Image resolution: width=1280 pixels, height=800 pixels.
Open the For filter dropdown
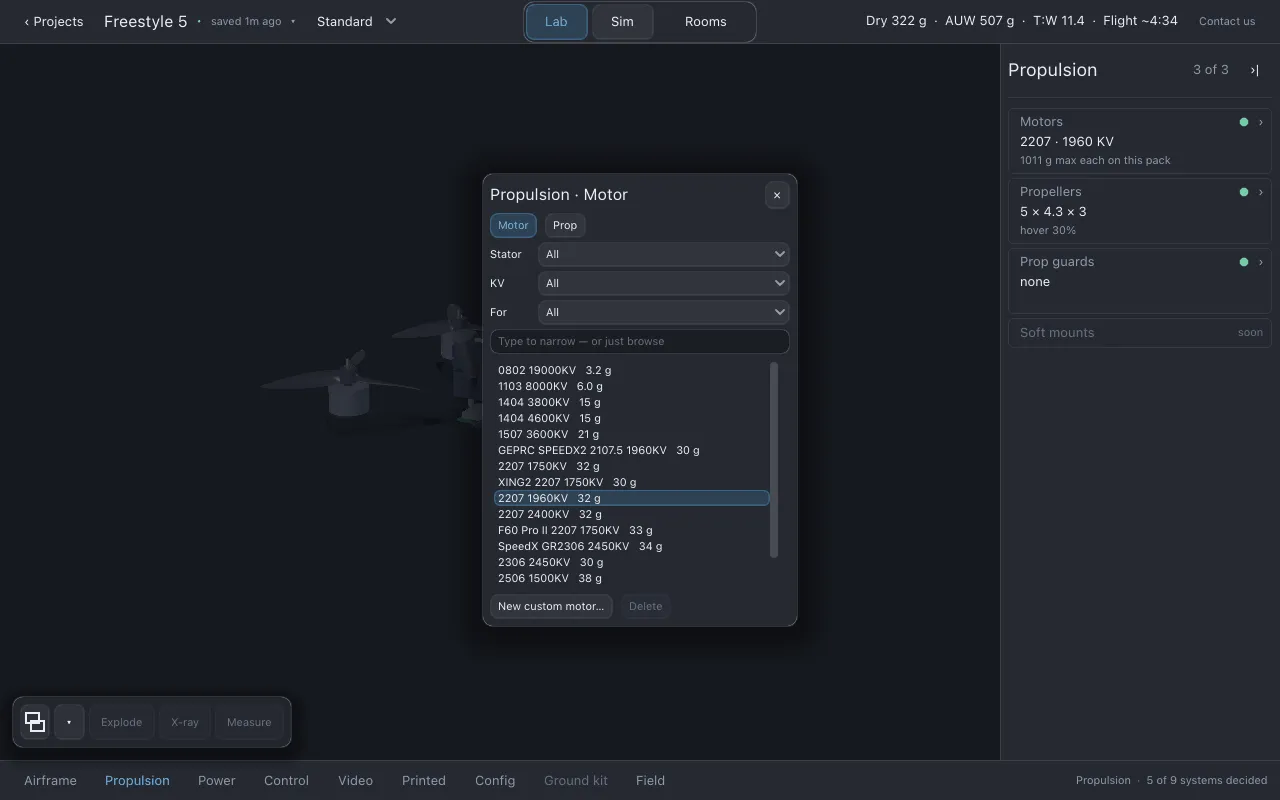coord(664,312)
